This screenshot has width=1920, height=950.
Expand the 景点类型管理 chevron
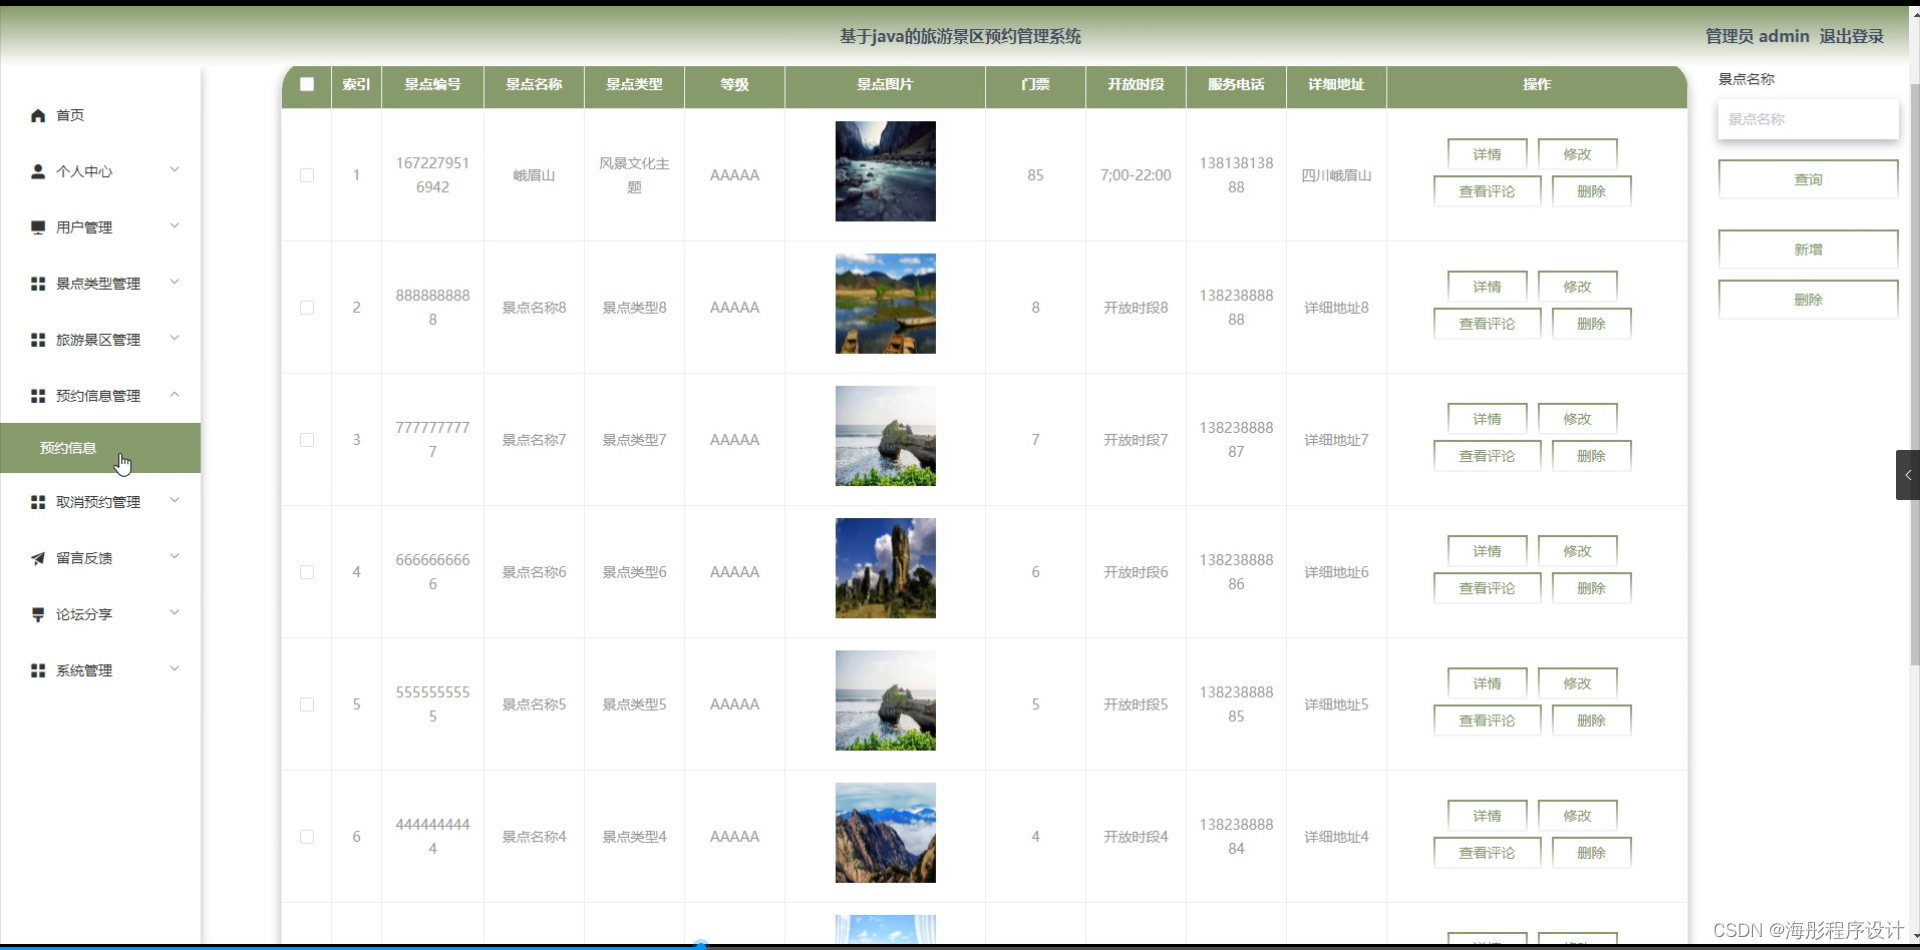coord(175,282)
